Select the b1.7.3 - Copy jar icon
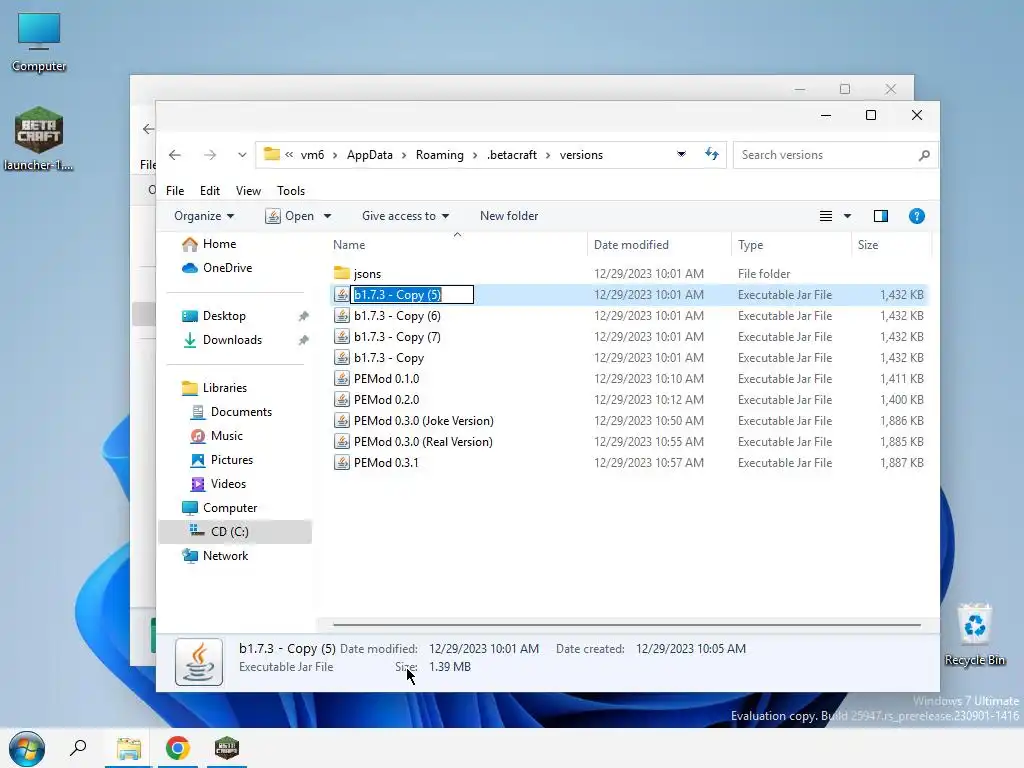Screen dimensions: 1024x768 (342, 357)
